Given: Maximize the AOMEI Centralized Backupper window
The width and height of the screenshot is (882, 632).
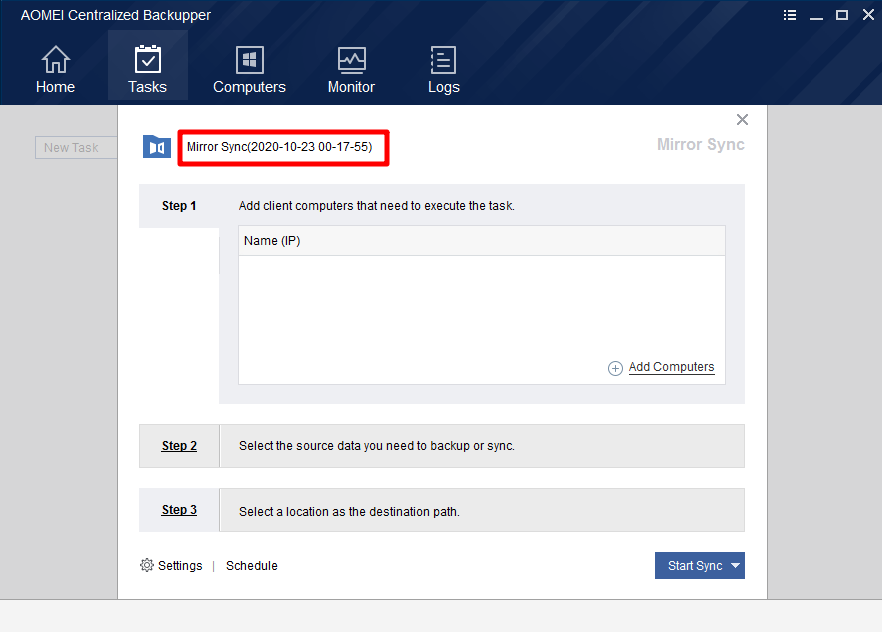Looking at the screenshot, I should tap(842, 15).
